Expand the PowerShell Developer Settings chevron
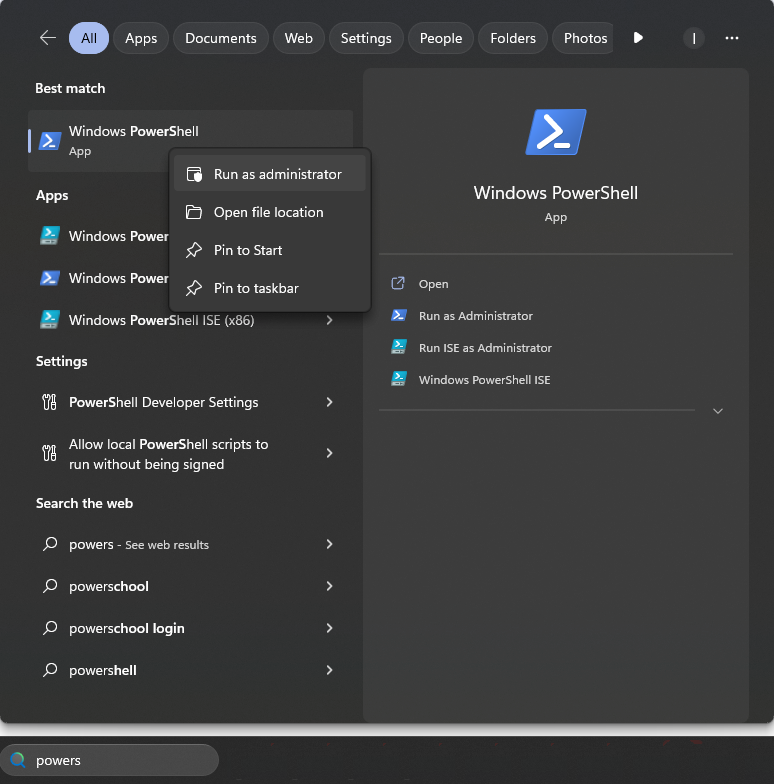The height and width of the screenshot is (784, 774). 329,402
